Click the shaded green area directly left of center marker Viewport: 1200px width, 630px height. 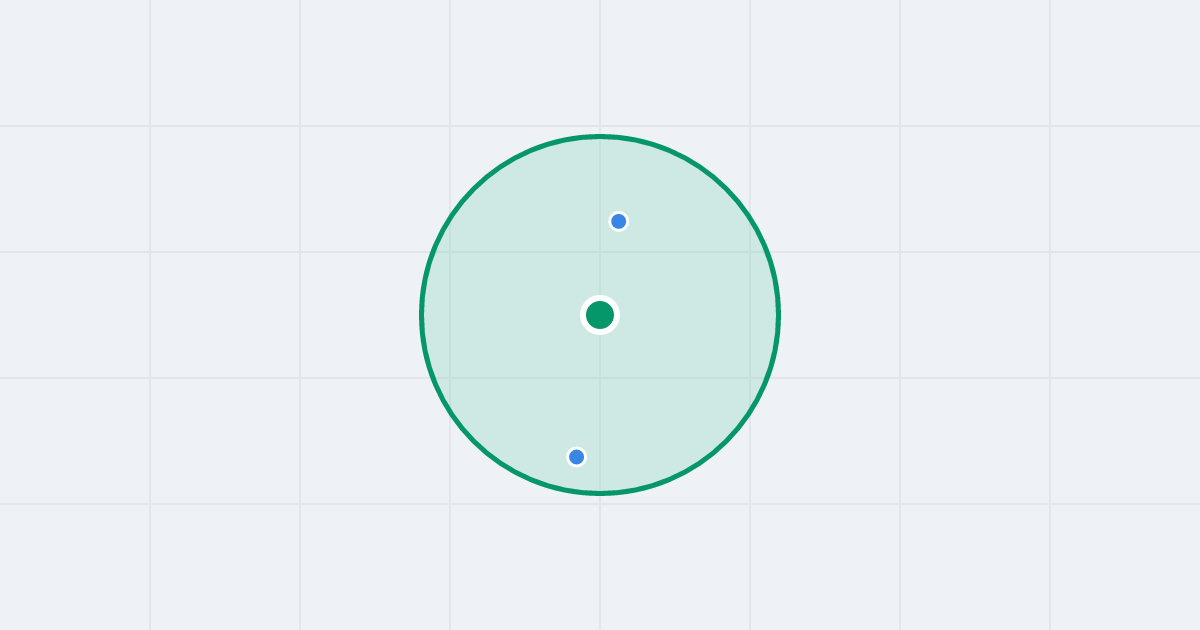pos(510,315)
